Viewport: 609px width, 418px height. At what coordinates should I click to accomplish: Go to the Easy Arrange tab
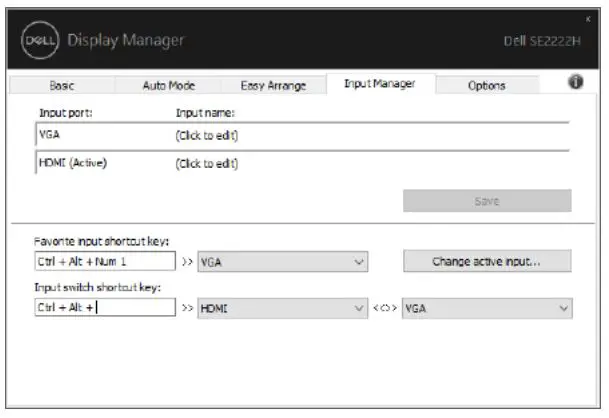(273, 85)
